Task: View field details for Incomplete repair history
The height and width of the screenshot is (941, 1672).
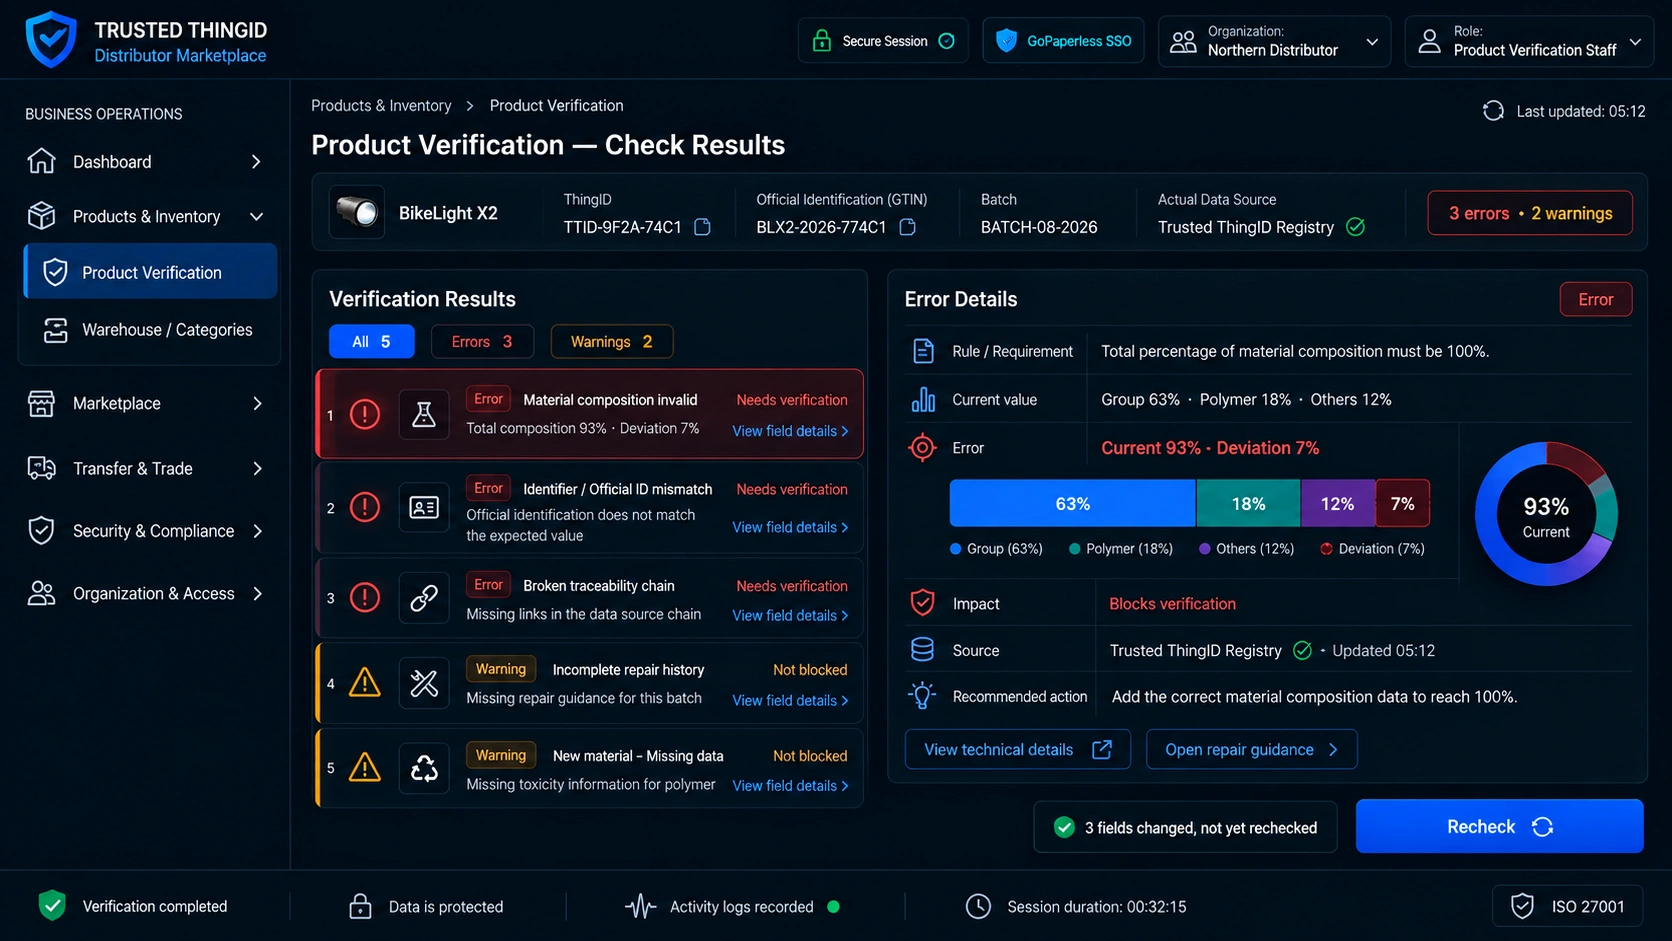Action: point(790,700)
